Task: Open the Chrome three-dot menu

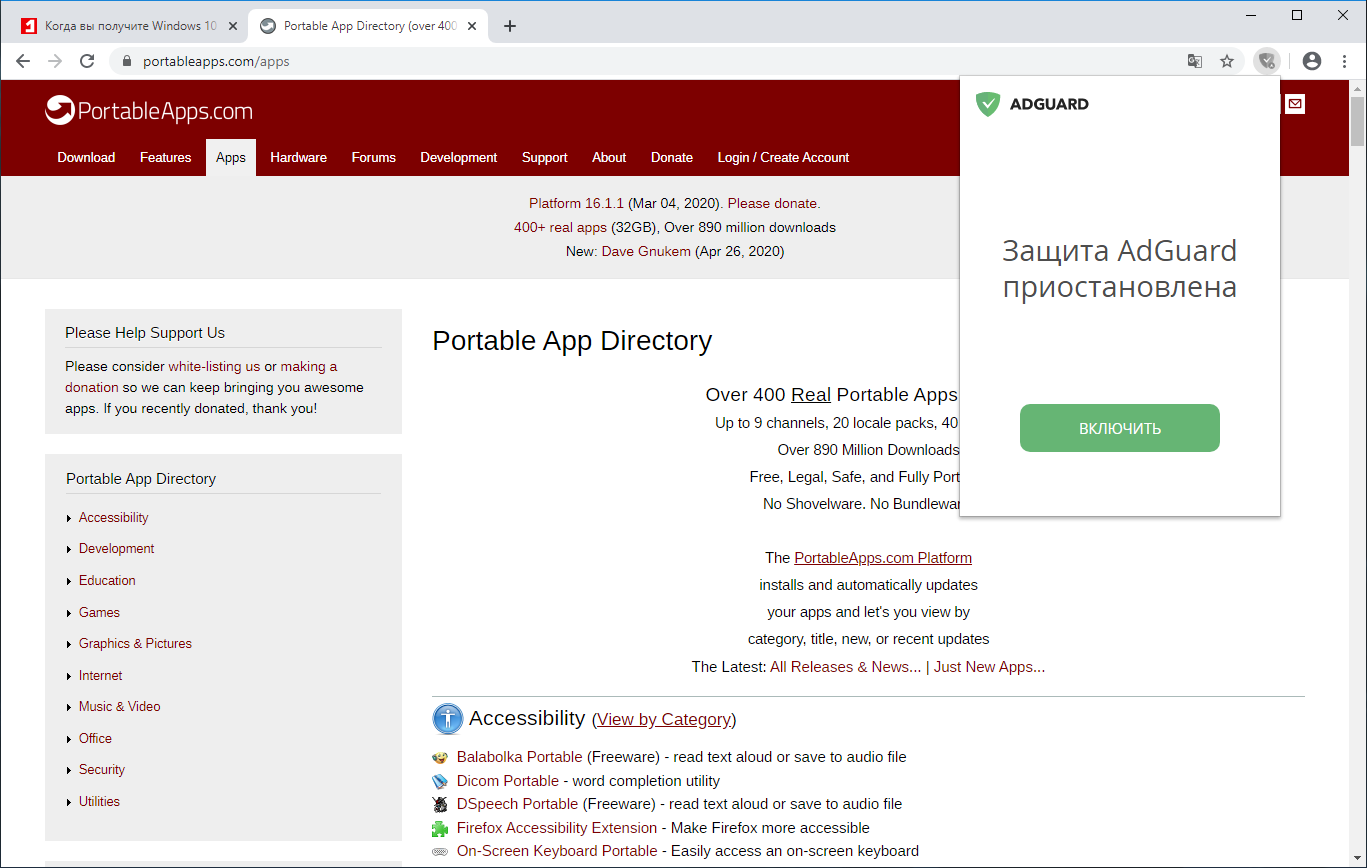Action: [x=1345, y=61]
